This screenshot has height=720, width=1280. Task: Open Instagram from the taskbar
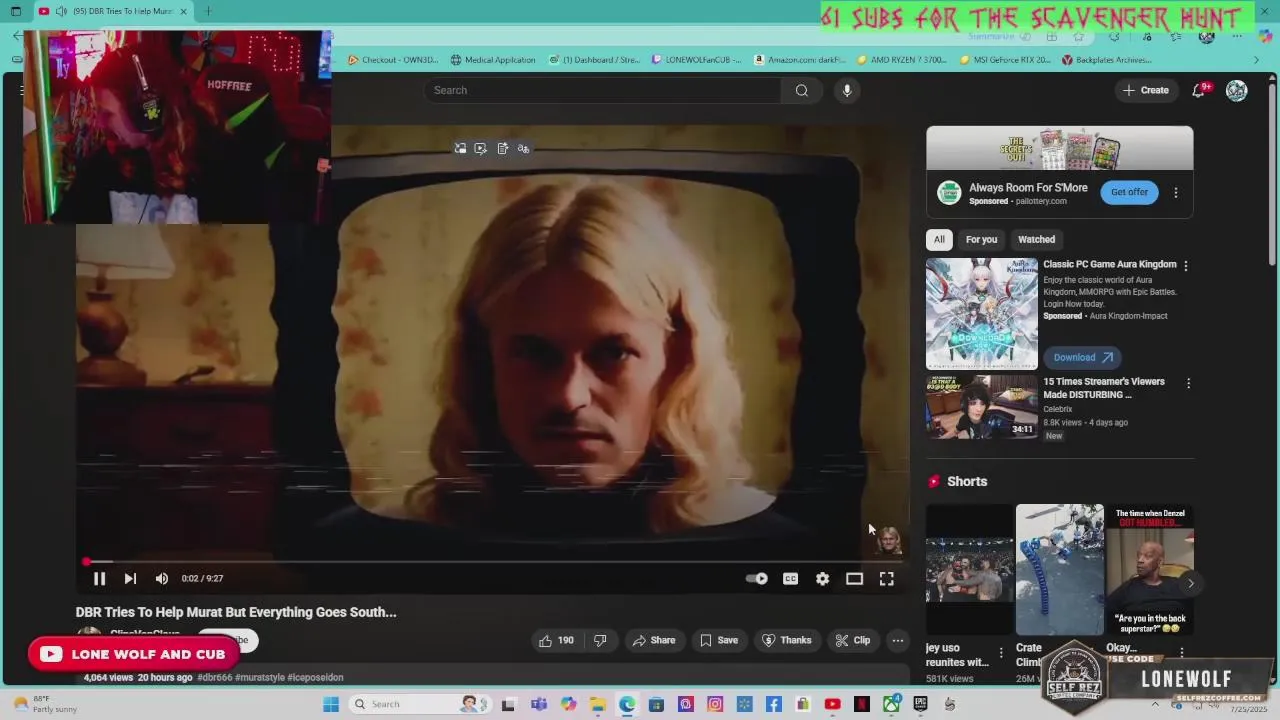[715, 704]
